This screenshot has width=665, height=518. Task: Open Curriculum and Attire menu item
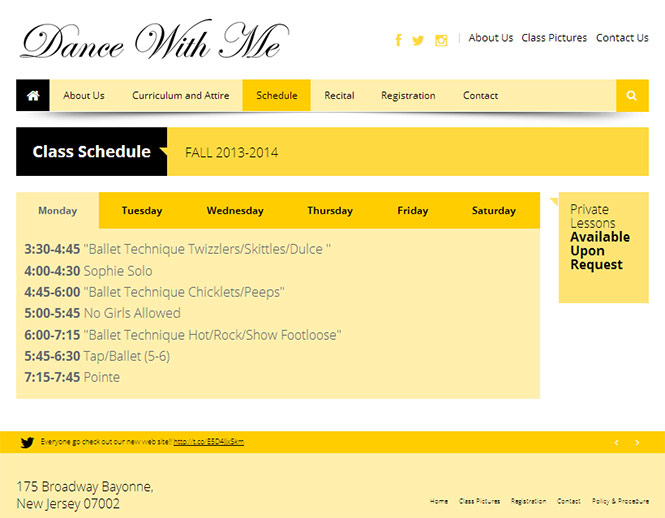pyautogui.click(x=181, y=95)
